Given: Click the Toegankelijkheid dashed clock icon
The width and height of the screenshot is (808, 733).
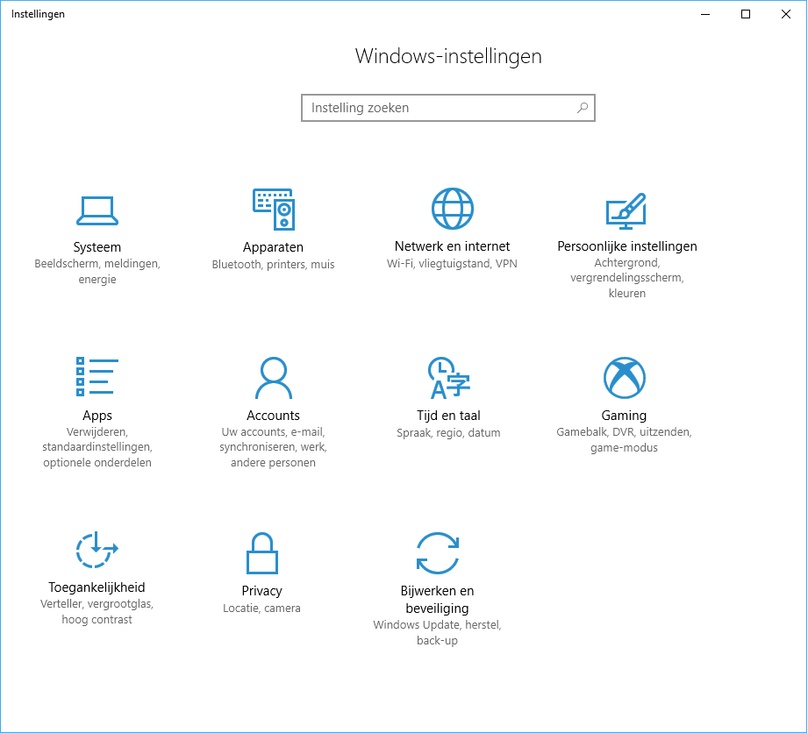Looking at the screenshot, I should click(x=97, y=549).
